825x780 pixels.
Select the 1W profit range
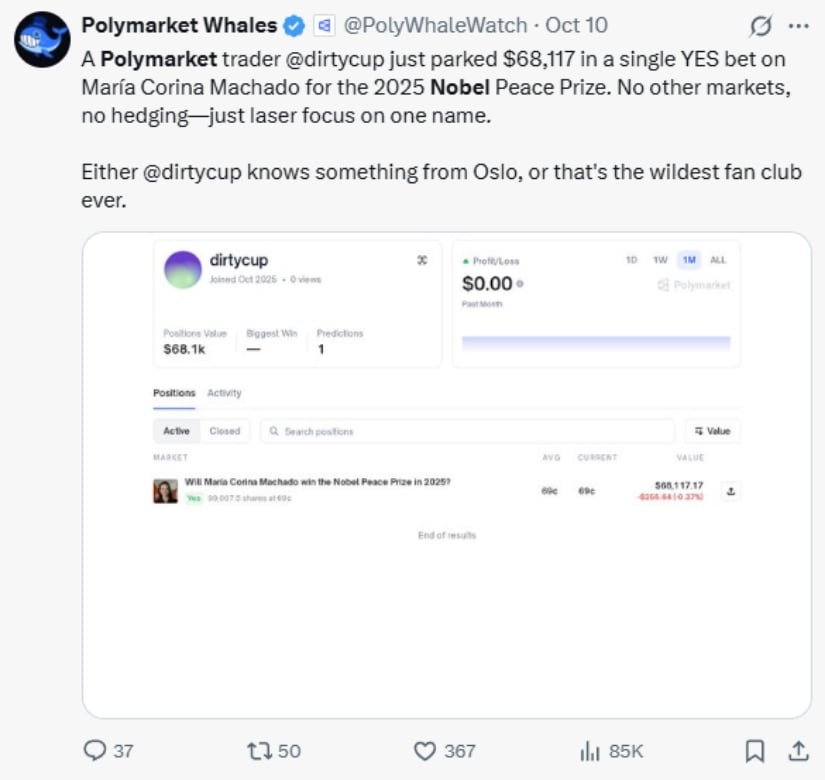tap(660, 260)
